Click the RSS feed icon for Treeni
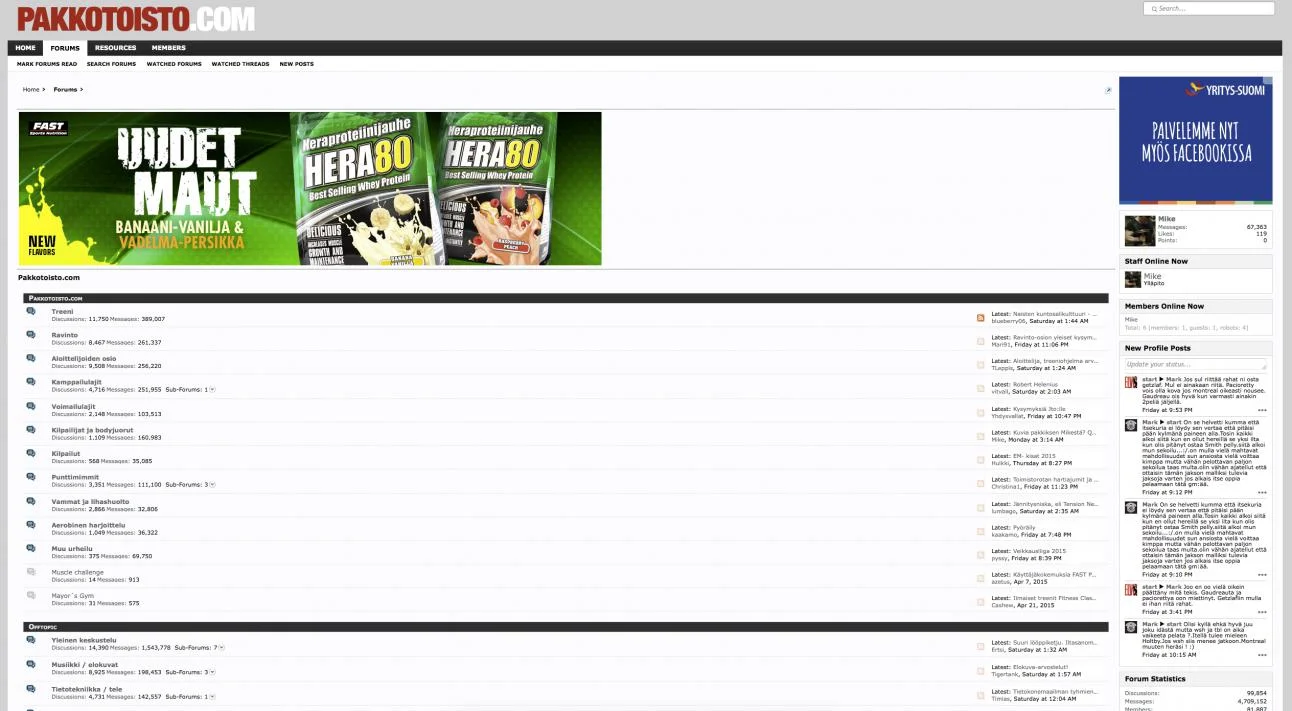Screen dimensions: 1292x711 pyautogui.click(x=981, y=318)
